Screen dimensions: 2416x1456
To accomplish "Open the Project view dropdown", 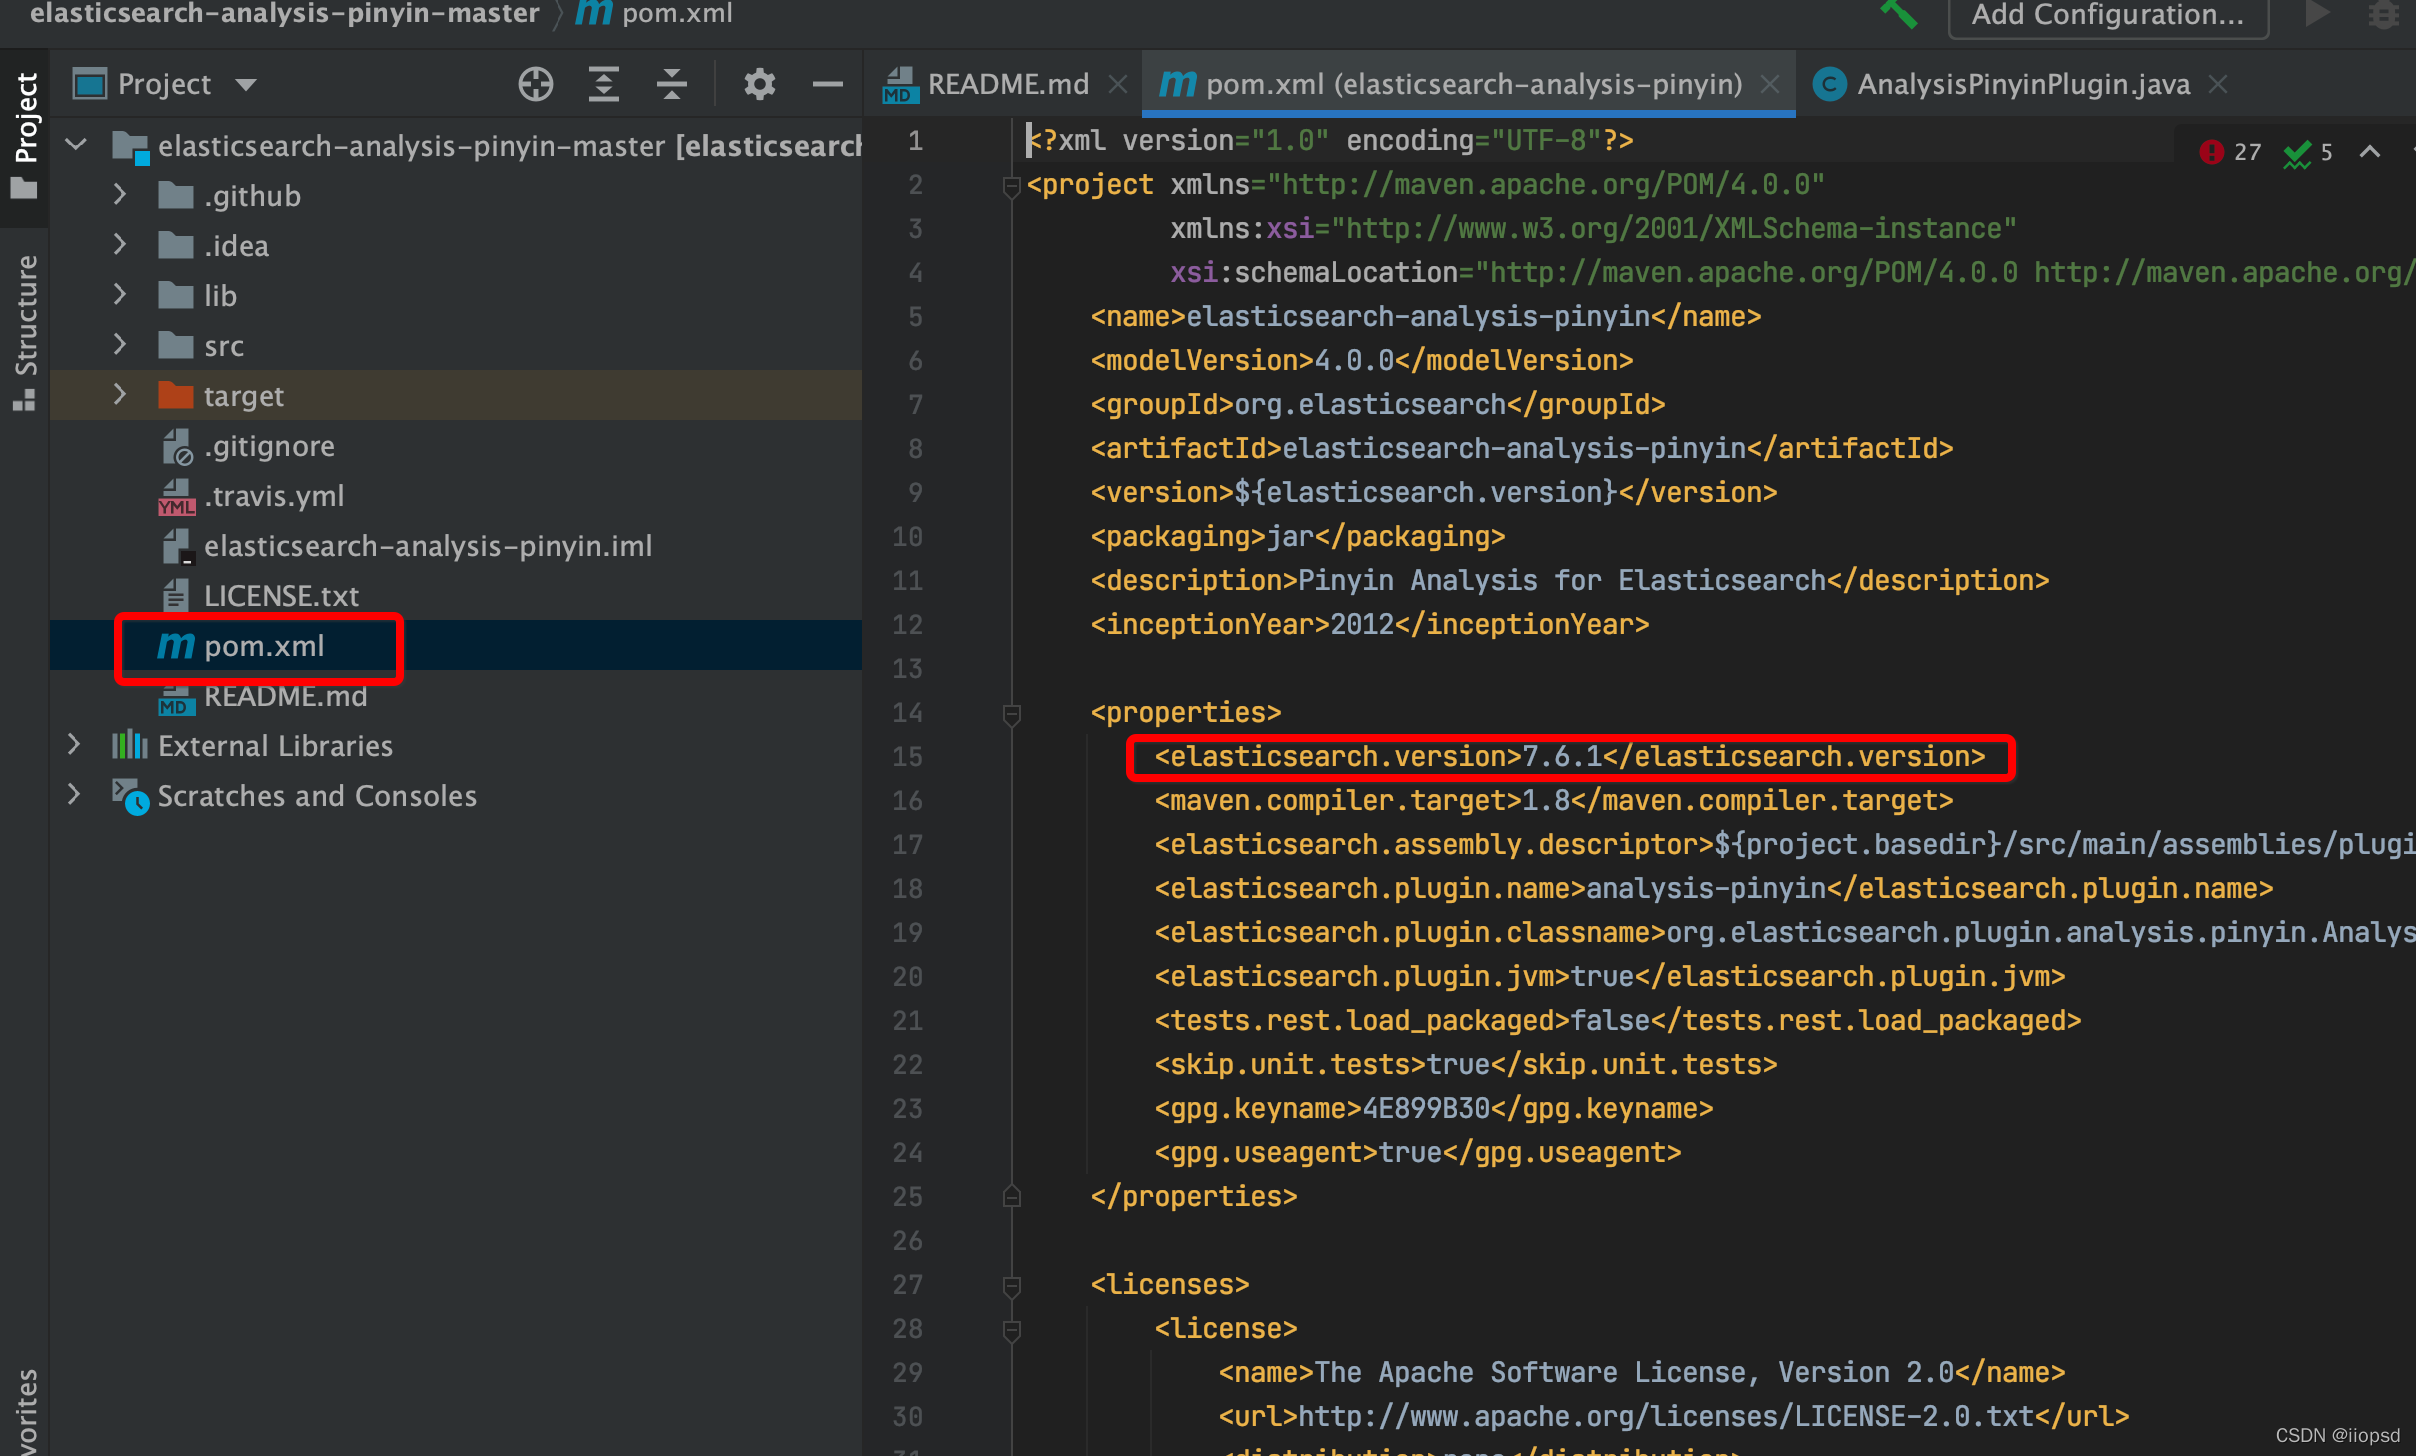I will coord(246,84).
